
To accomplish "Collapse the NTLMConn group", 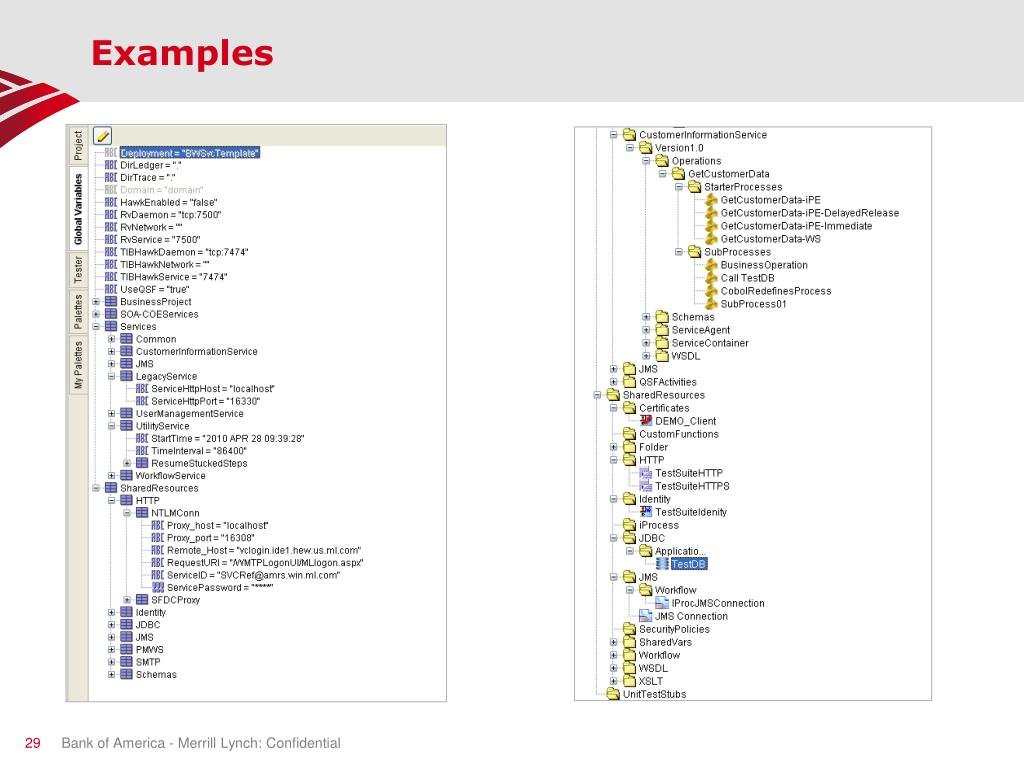I will (127, 513).
